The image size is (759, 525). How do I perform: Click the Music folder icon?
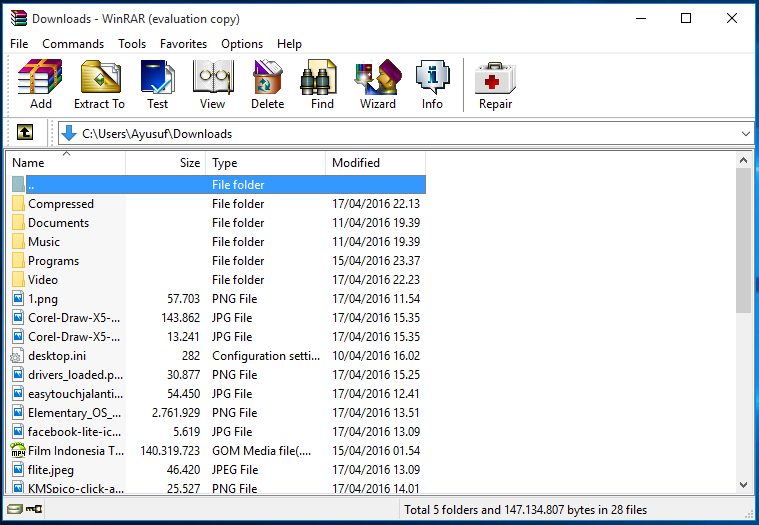(x=18, y=241)
